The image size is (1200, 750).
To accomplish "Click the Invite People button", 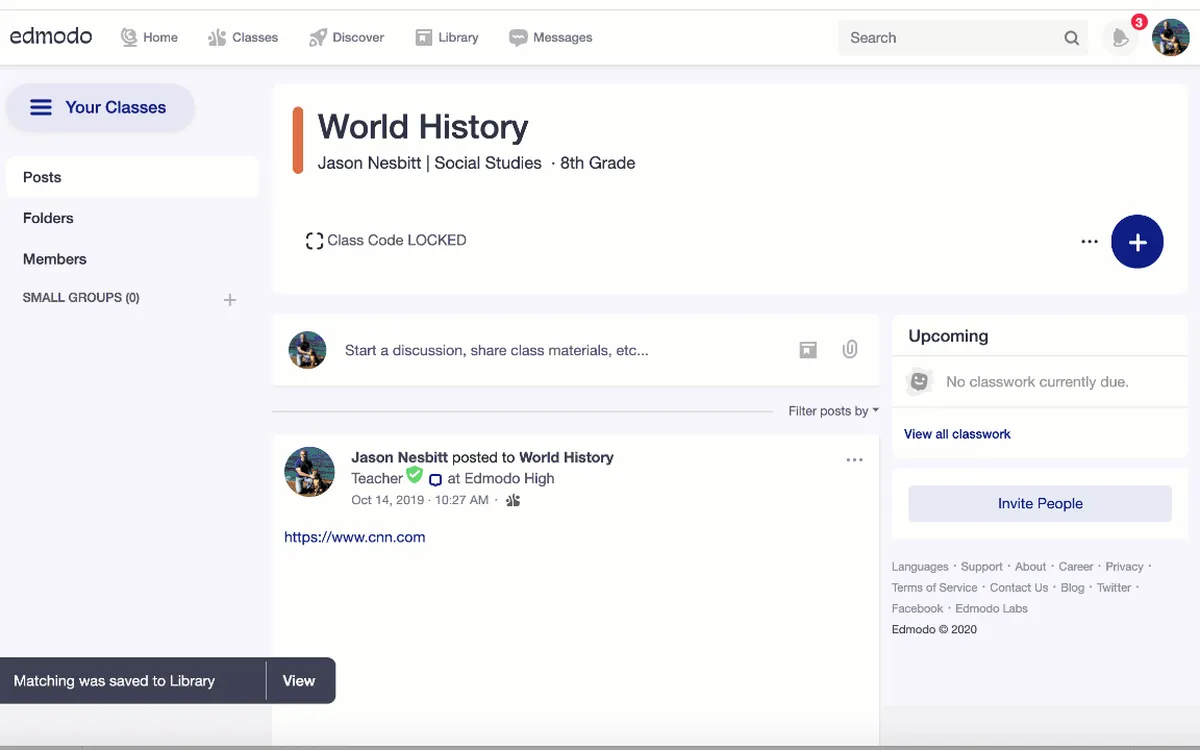I will pos(1040,504).
